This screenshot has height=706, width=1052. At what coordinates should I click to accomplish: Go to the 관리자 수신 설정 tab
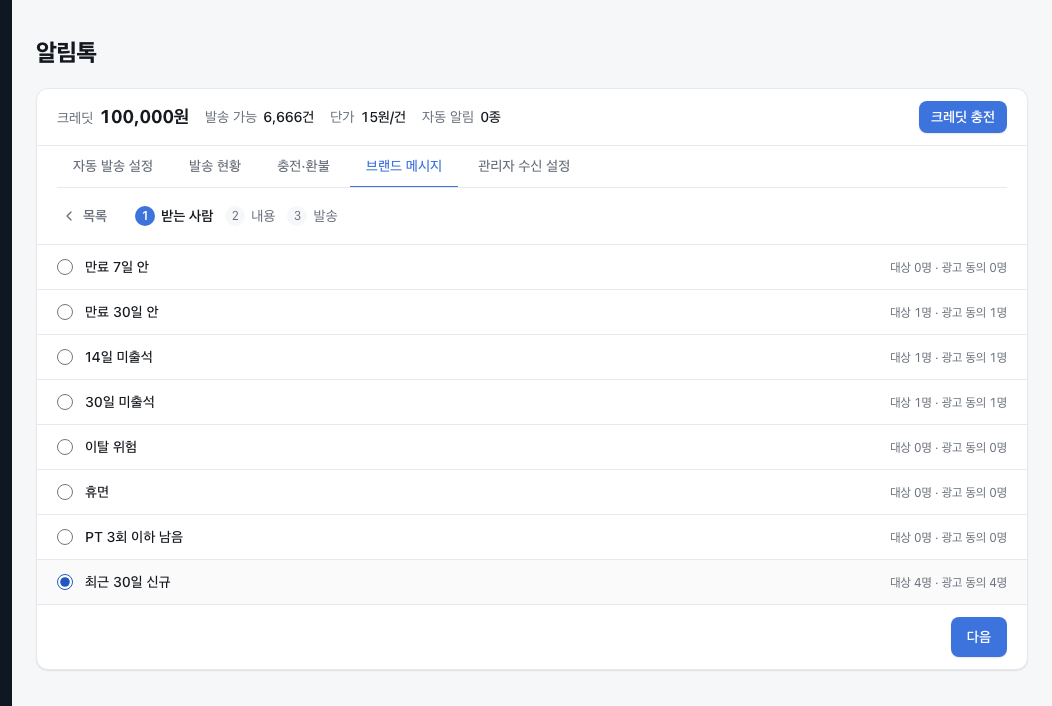pyautogui.click(x=524, y=166)
